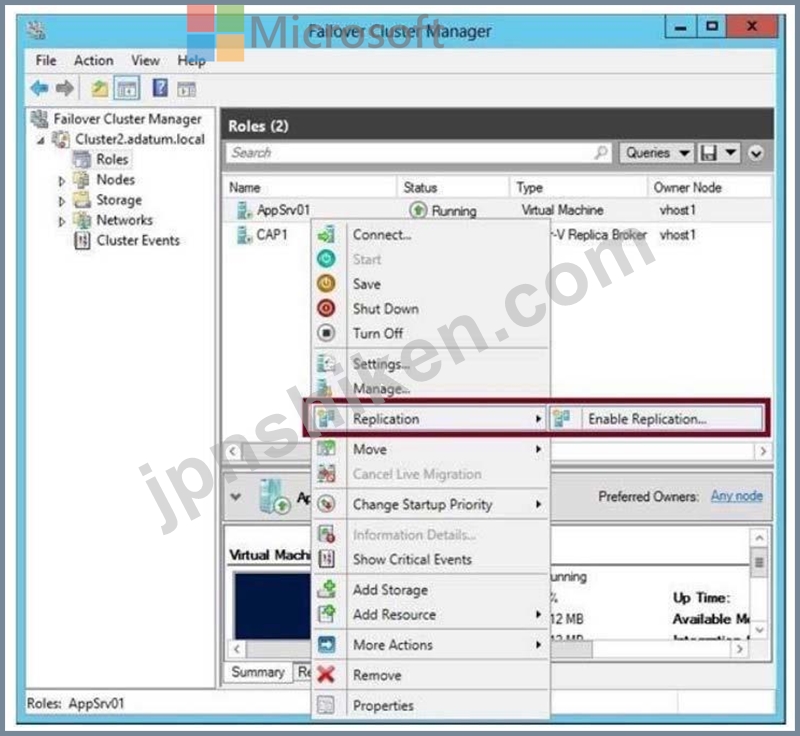Click the Any node preferred owners link
This screenshot has width=800, height=736.
(737, 496)
